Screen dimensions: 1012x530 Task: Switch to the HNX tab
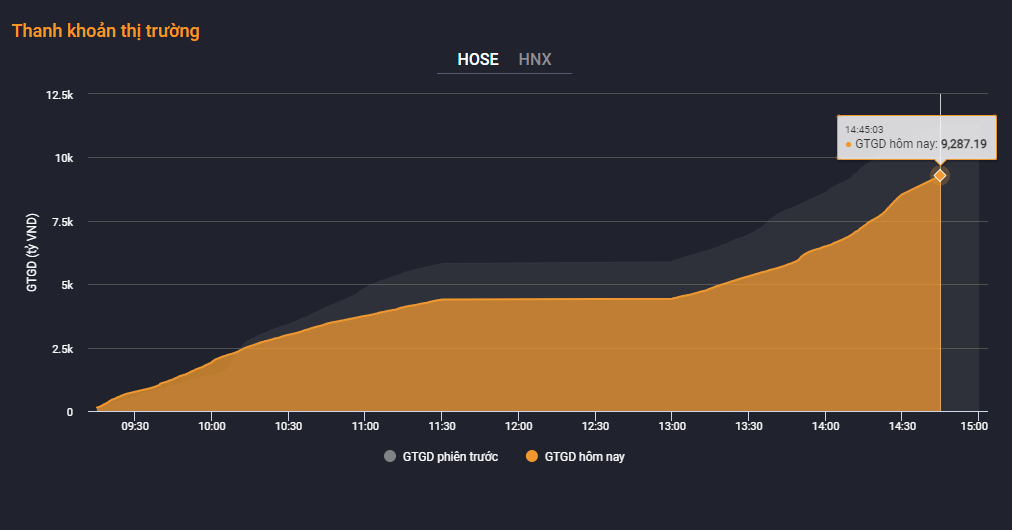click(535, 59)
